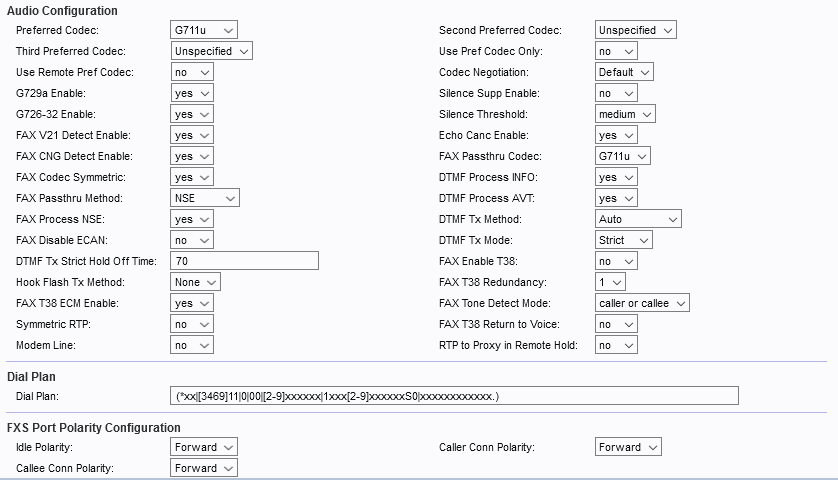Viewport: 838px width, 480px height.
Task: Click the Audio Configuration section heading
Action: 62,11
